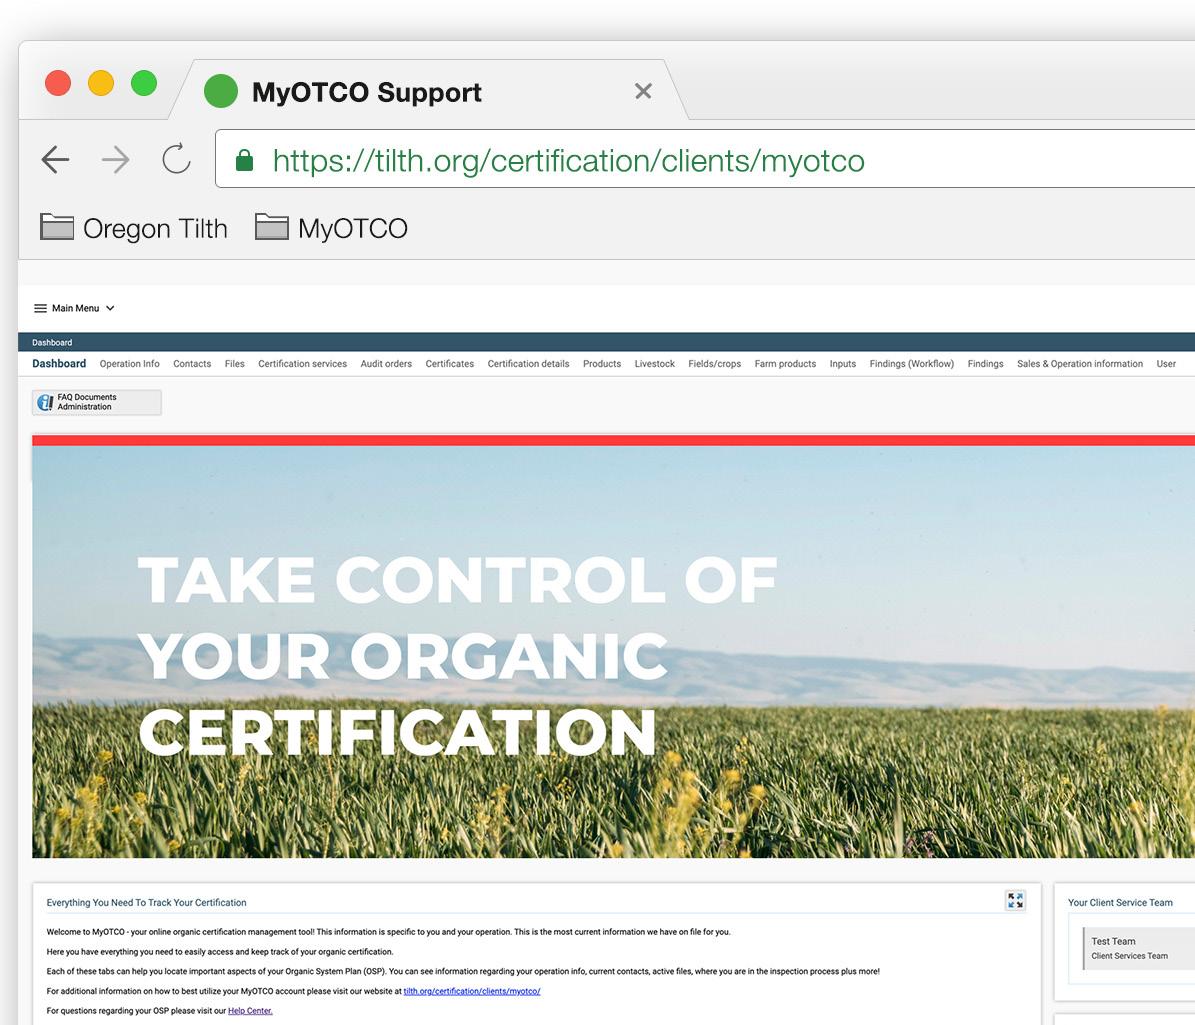Click the address bar URL field

tap(705, 159)
